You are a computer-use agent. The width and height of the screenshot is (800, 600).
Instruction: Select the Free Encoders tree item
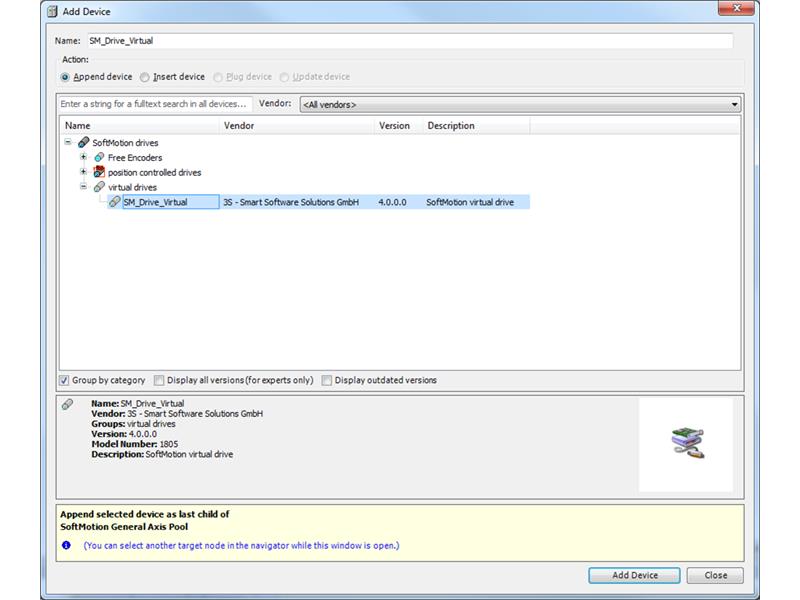click(x=135, y=158)
